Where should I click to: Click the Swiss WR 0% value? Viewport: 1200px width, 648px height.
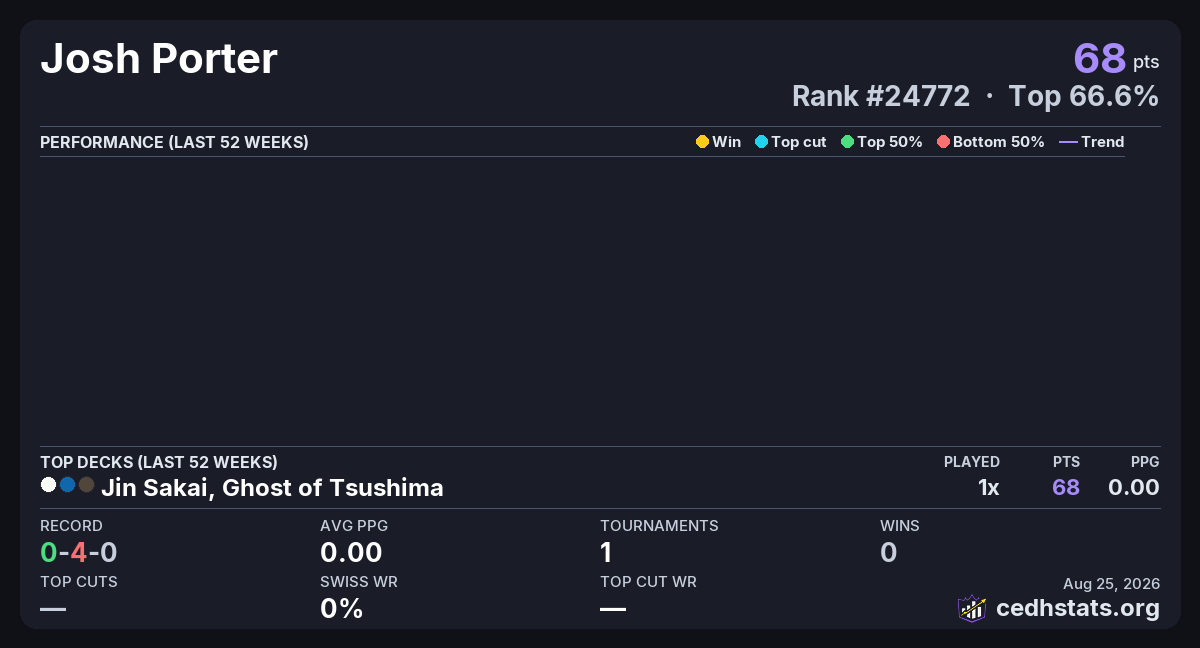pyautogui.click(x=341, y=608)
